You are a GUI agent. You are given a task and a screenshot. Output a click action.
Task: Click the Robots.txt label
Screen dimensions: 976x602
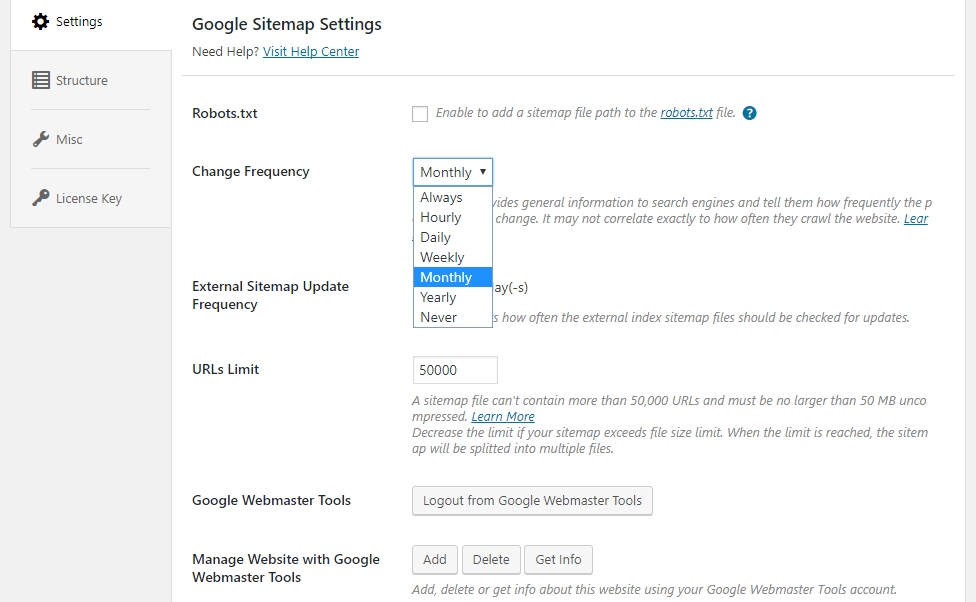pos(225,113)
